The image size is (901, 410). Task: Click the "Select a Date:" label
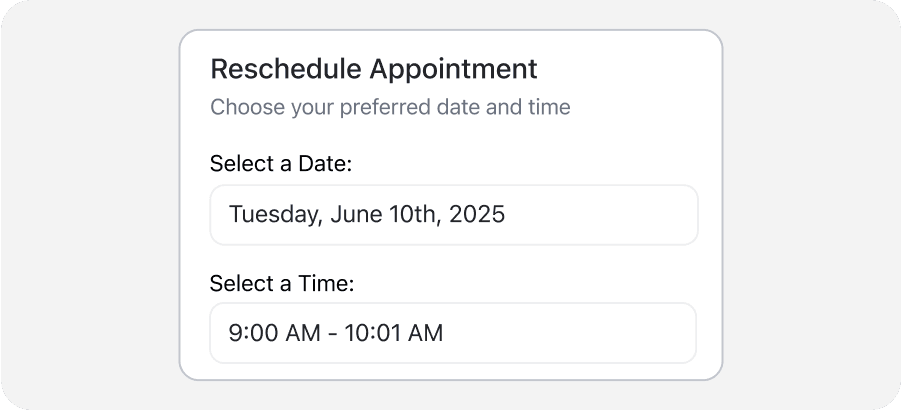click(x=281, y=164)
